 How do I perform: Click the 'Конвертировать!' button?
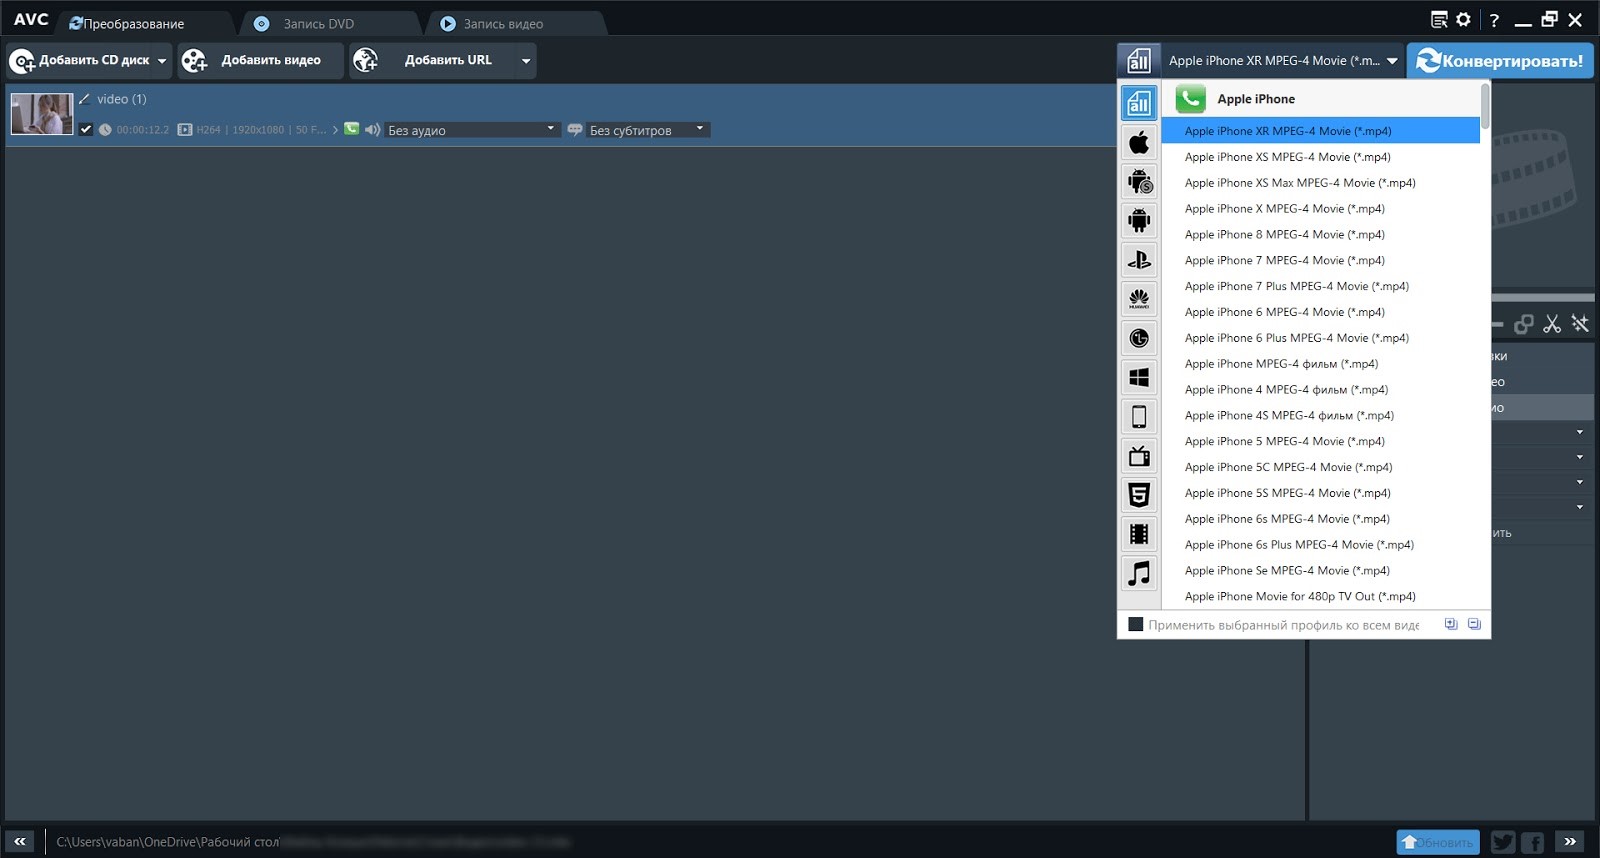1500,61
